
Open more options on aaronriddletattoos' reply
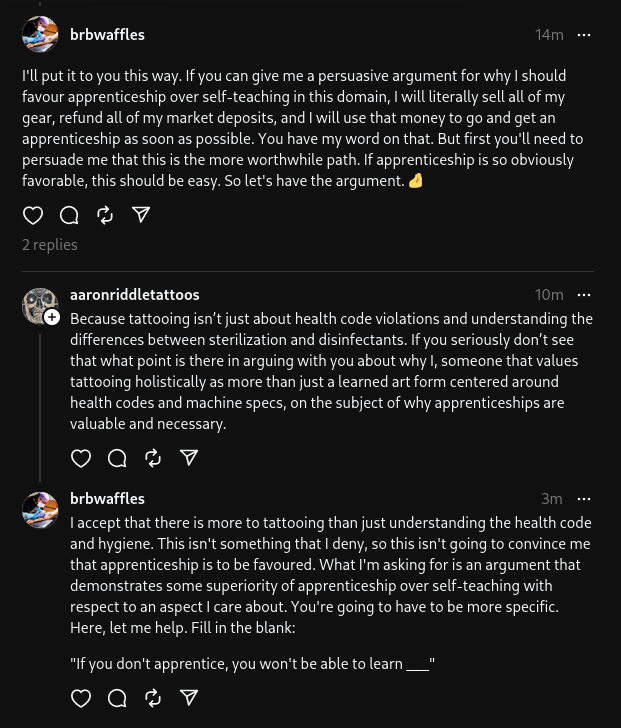tap(584, 295)
